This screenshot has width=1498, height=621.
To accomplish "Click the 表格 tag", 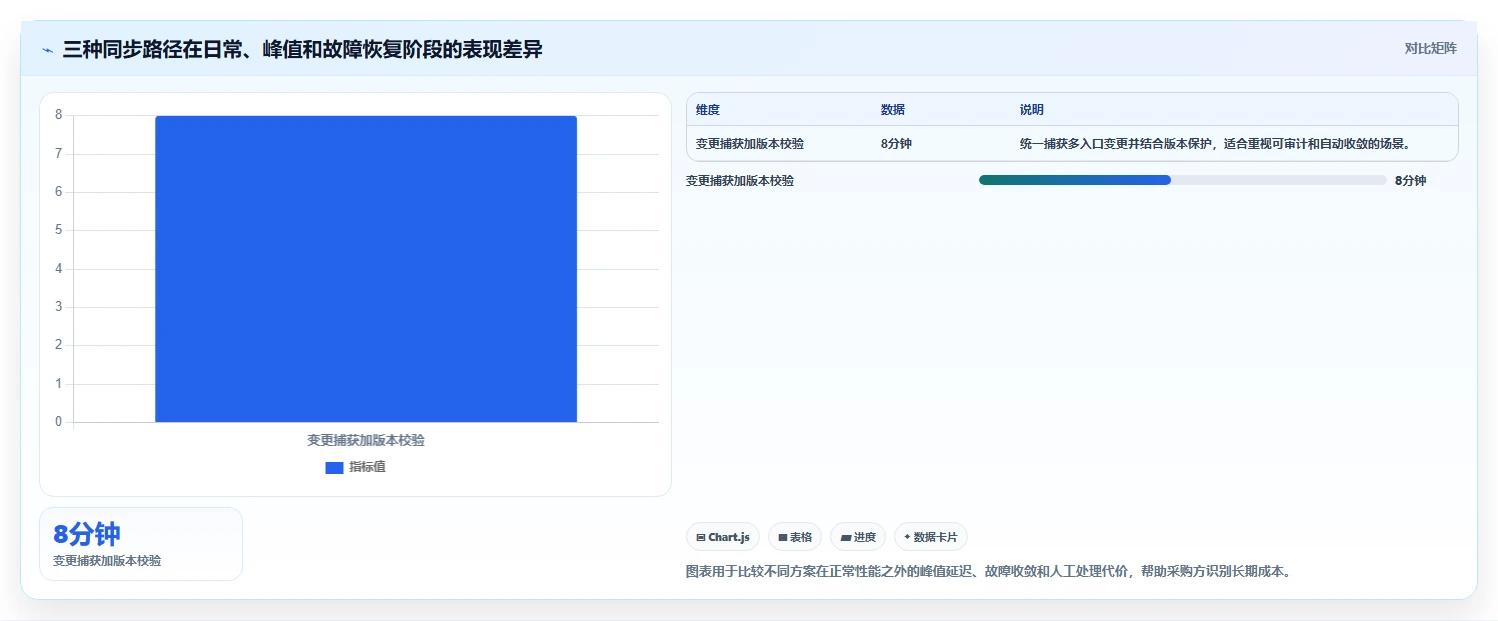I will click(x=795, y=537).
